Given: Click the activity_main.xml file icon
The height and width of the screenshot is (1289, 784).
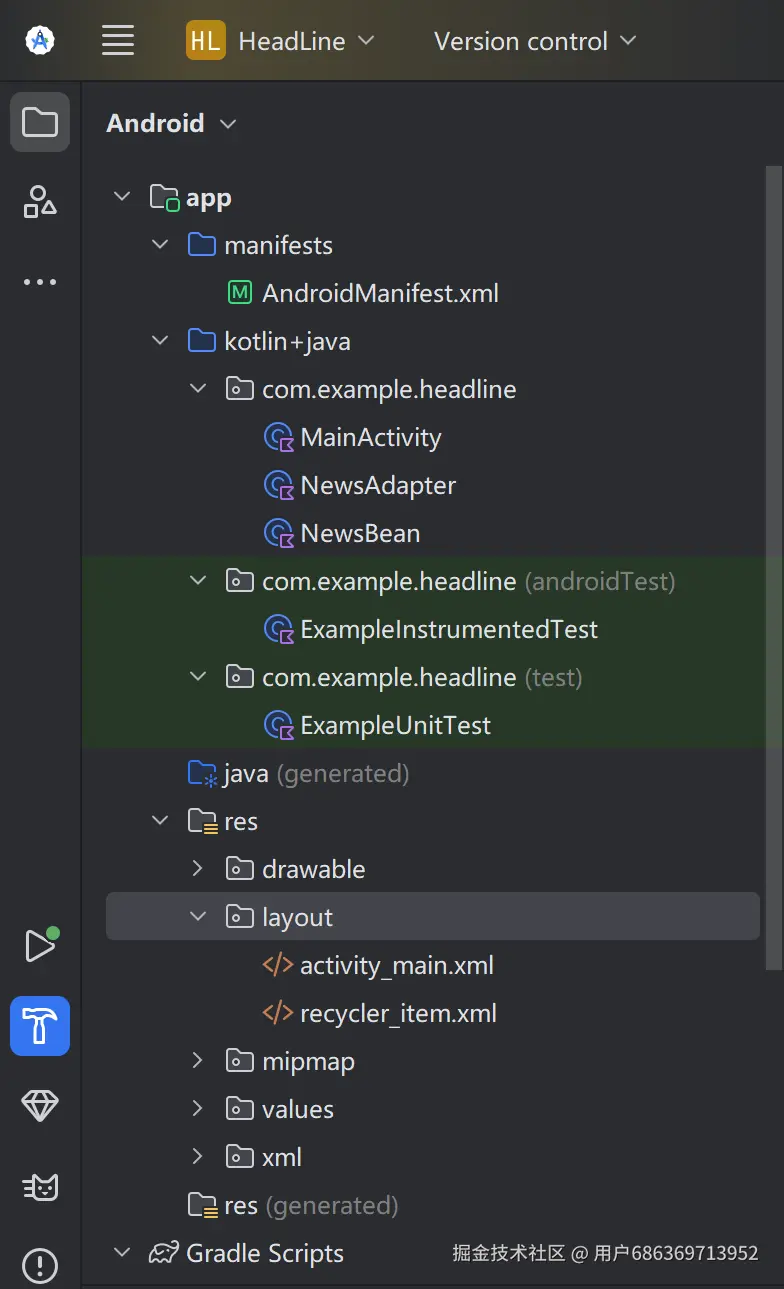Looking at the screenshot, I should click(278, 965).
